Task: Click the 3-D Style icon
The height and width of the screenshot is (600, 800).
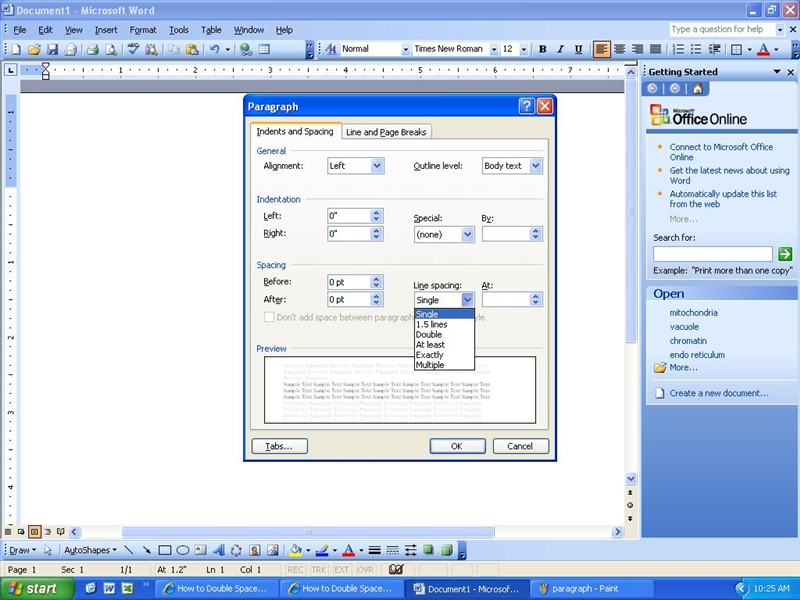Action: 446,550
